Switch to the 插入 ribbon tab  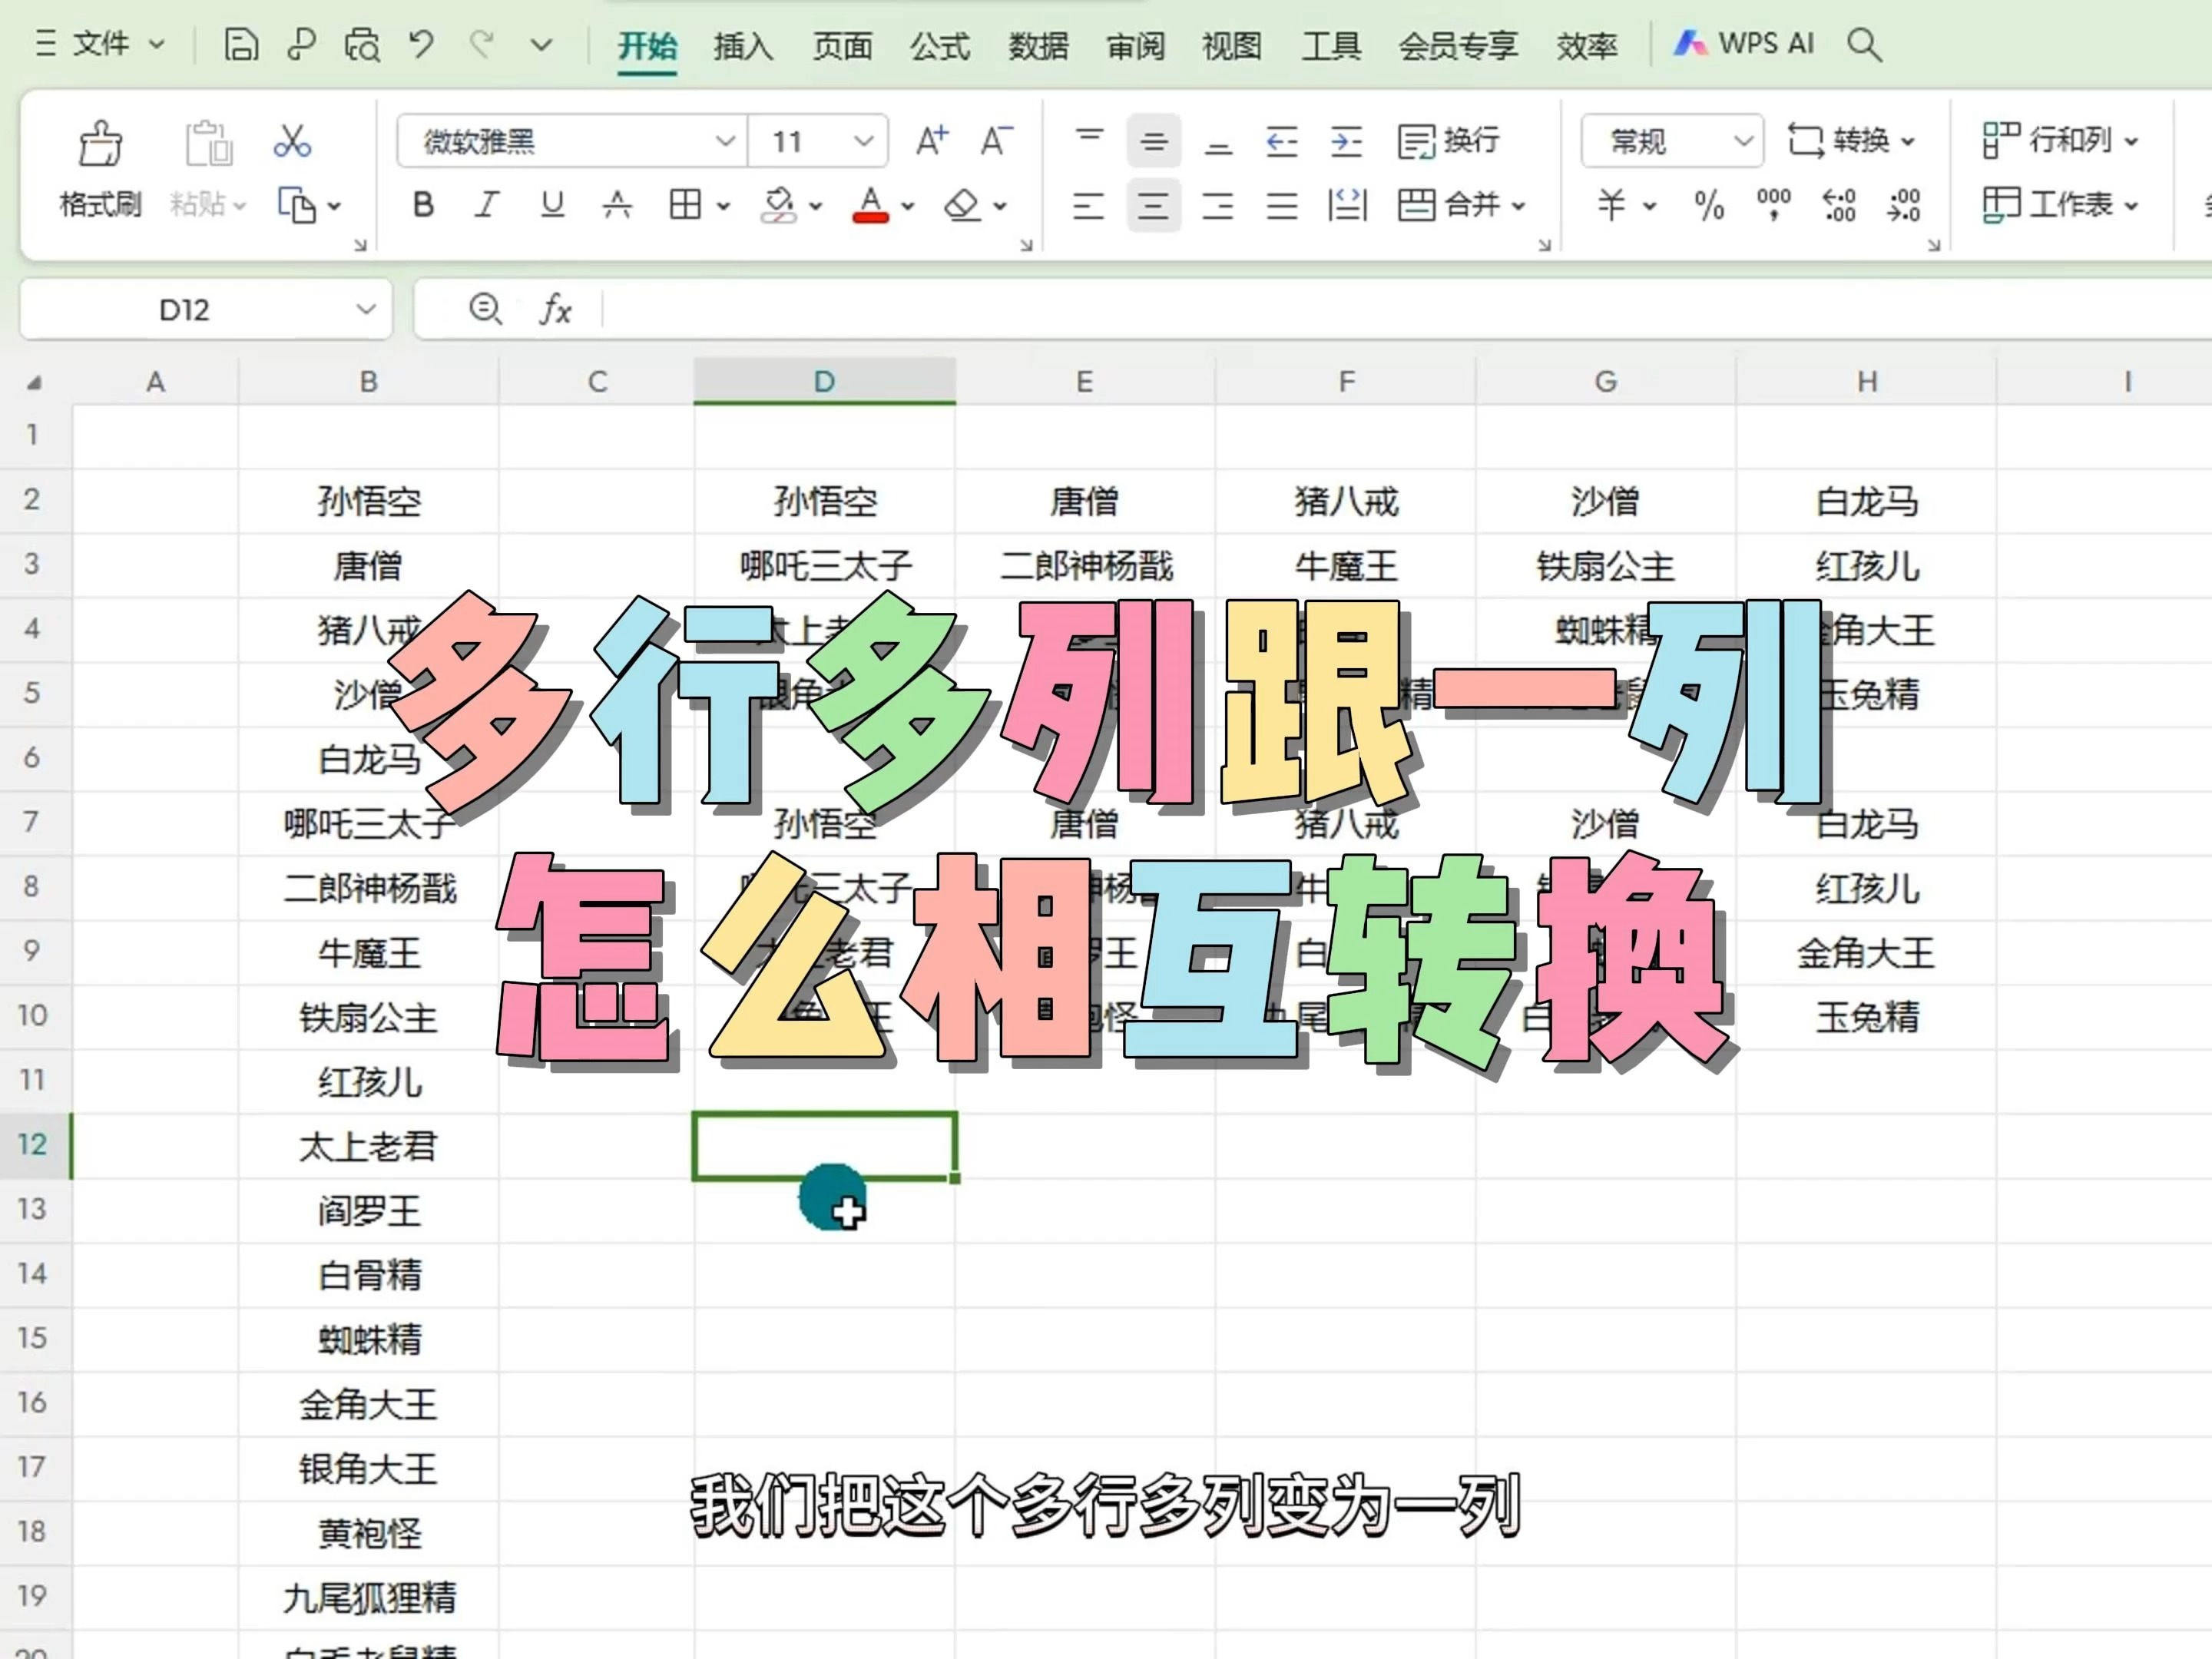pos(741,45)
